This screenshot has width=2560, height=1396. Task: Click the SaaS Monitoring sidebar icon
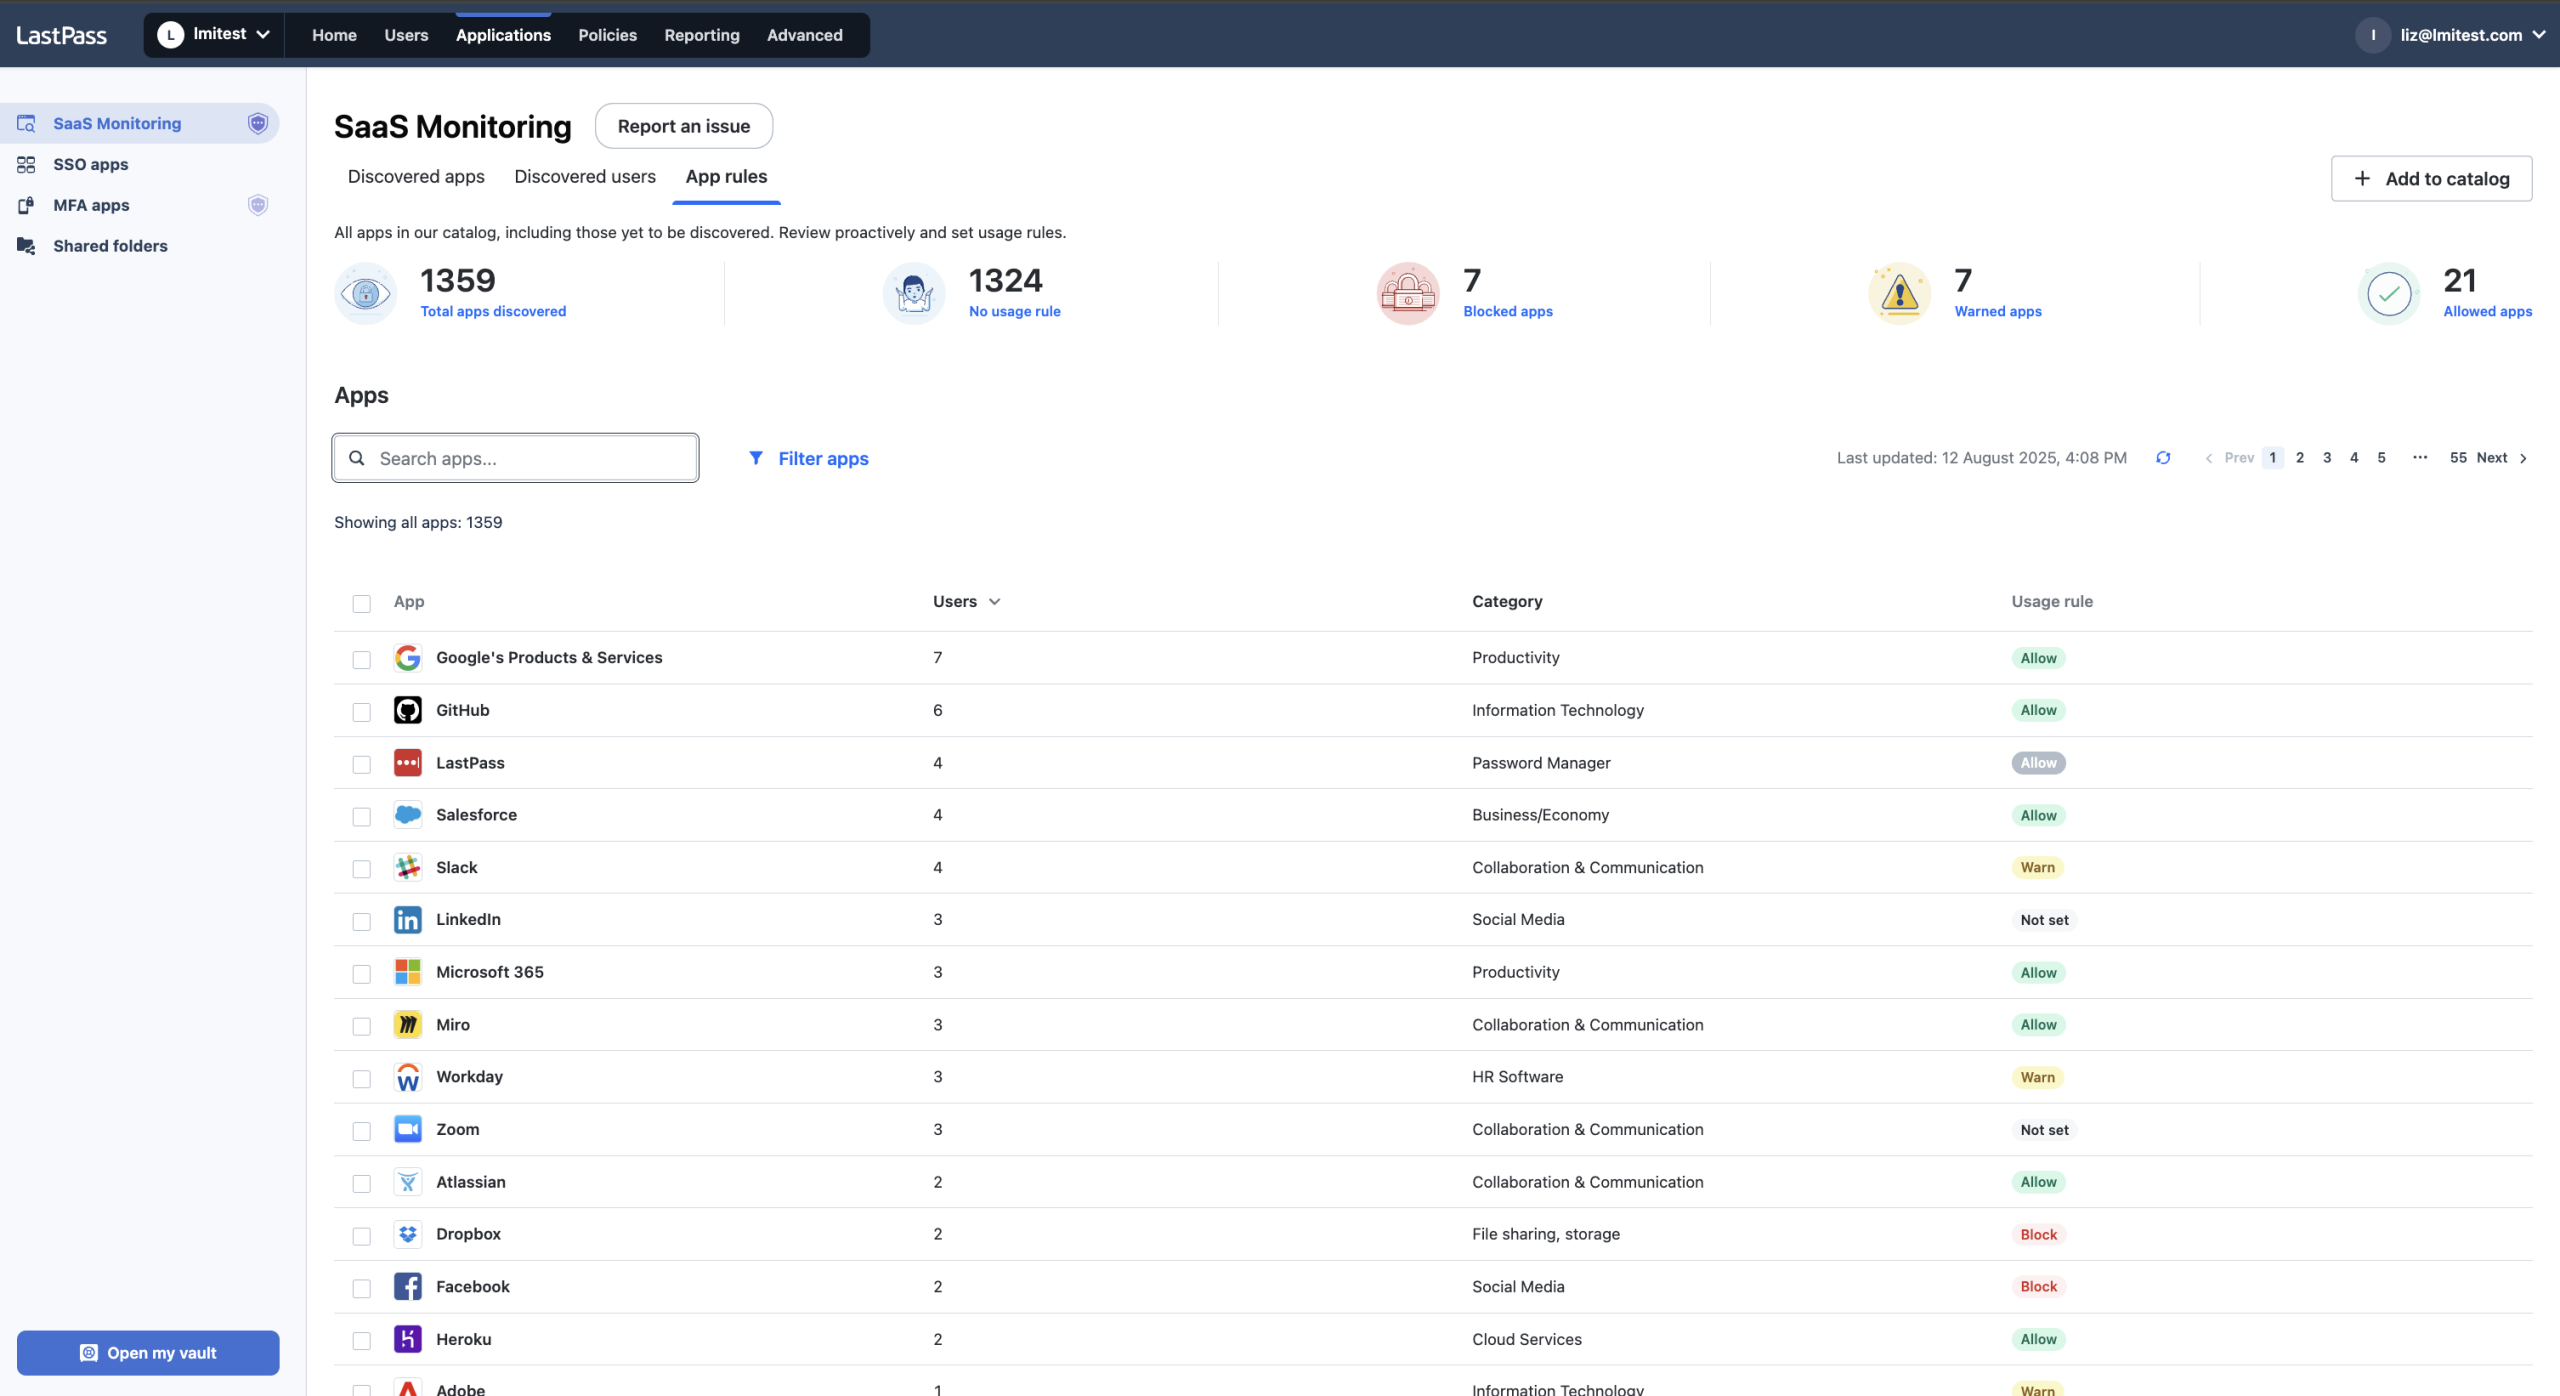[x=26, y=123]
